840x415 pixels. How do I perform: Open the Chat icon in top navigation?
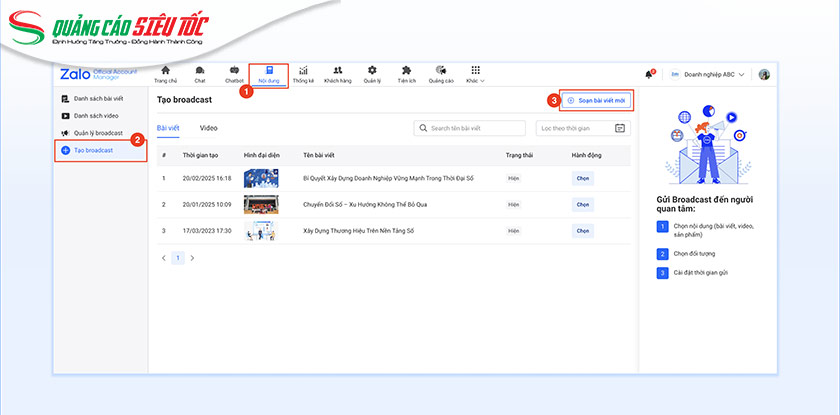coord(200,70)
